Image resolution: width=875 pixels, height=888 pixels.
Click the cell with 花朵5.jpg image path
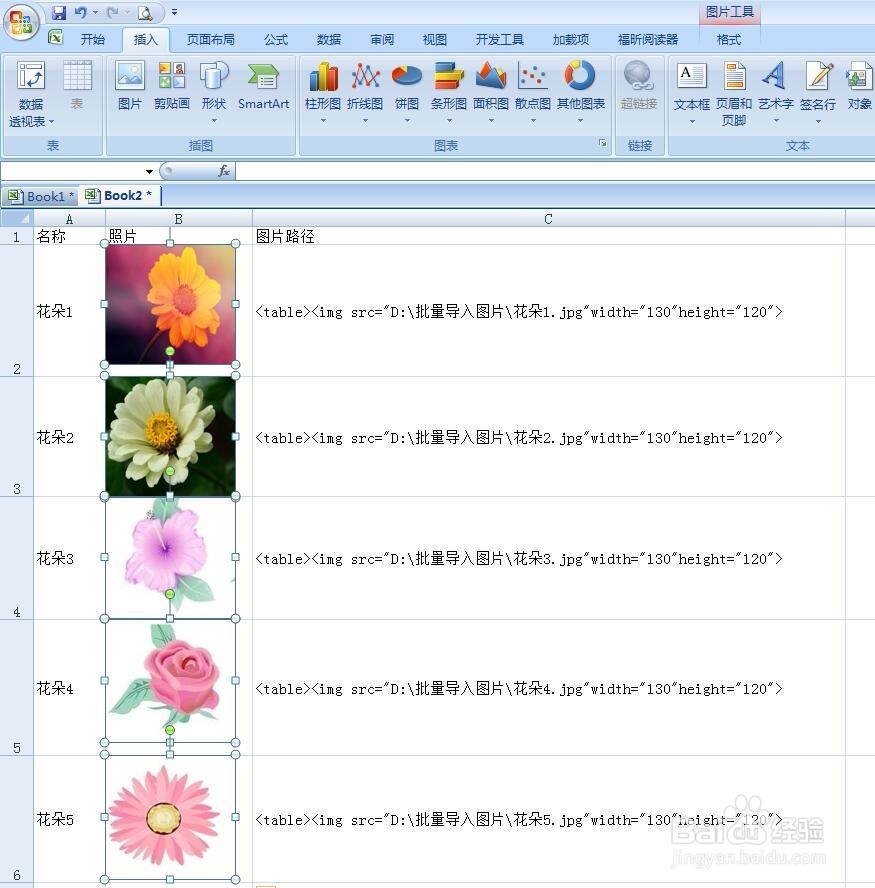[548, 819]
